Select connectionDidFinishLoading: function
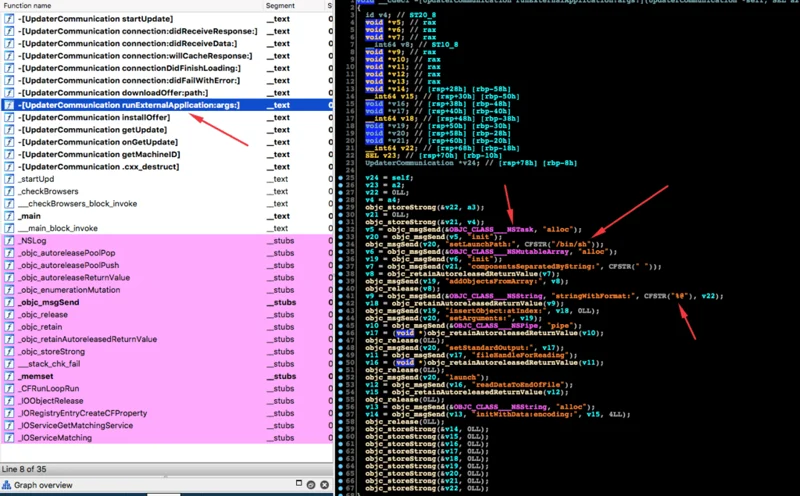 [x=129, y=68]
